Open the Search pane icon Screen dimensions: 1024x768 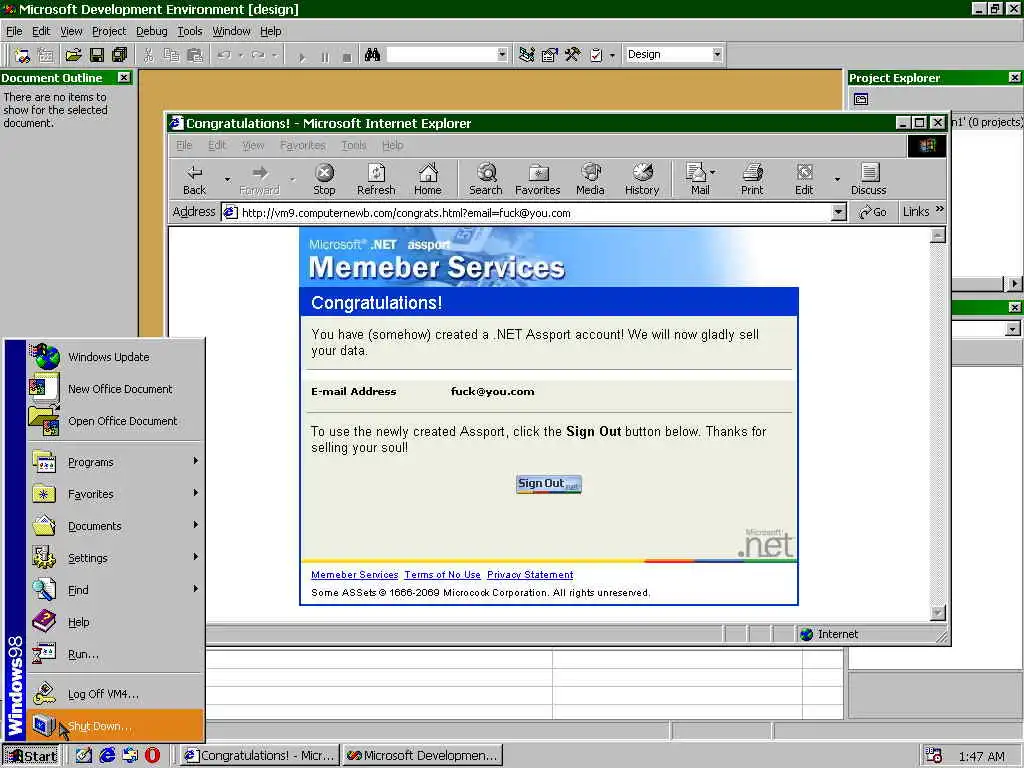tap(486, 179)
